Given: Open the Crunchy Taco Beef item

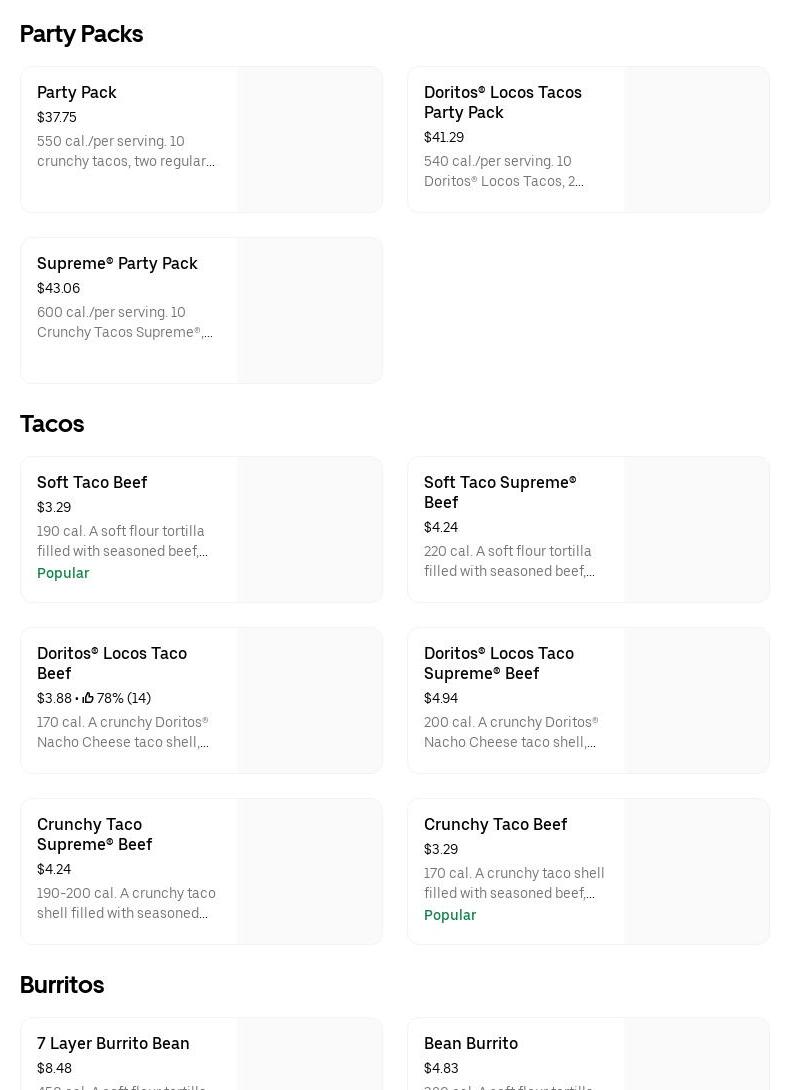Looking at the screenshot, I should 495,824.
